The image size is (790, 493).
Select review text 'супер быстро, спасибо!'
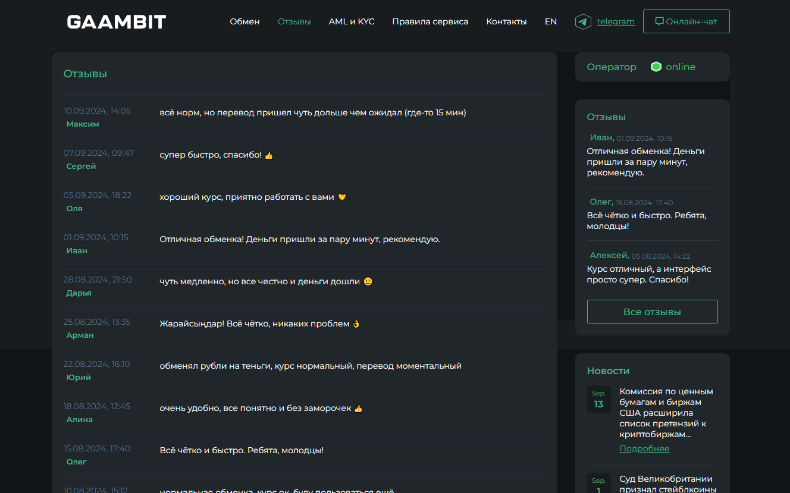[211, 155]
